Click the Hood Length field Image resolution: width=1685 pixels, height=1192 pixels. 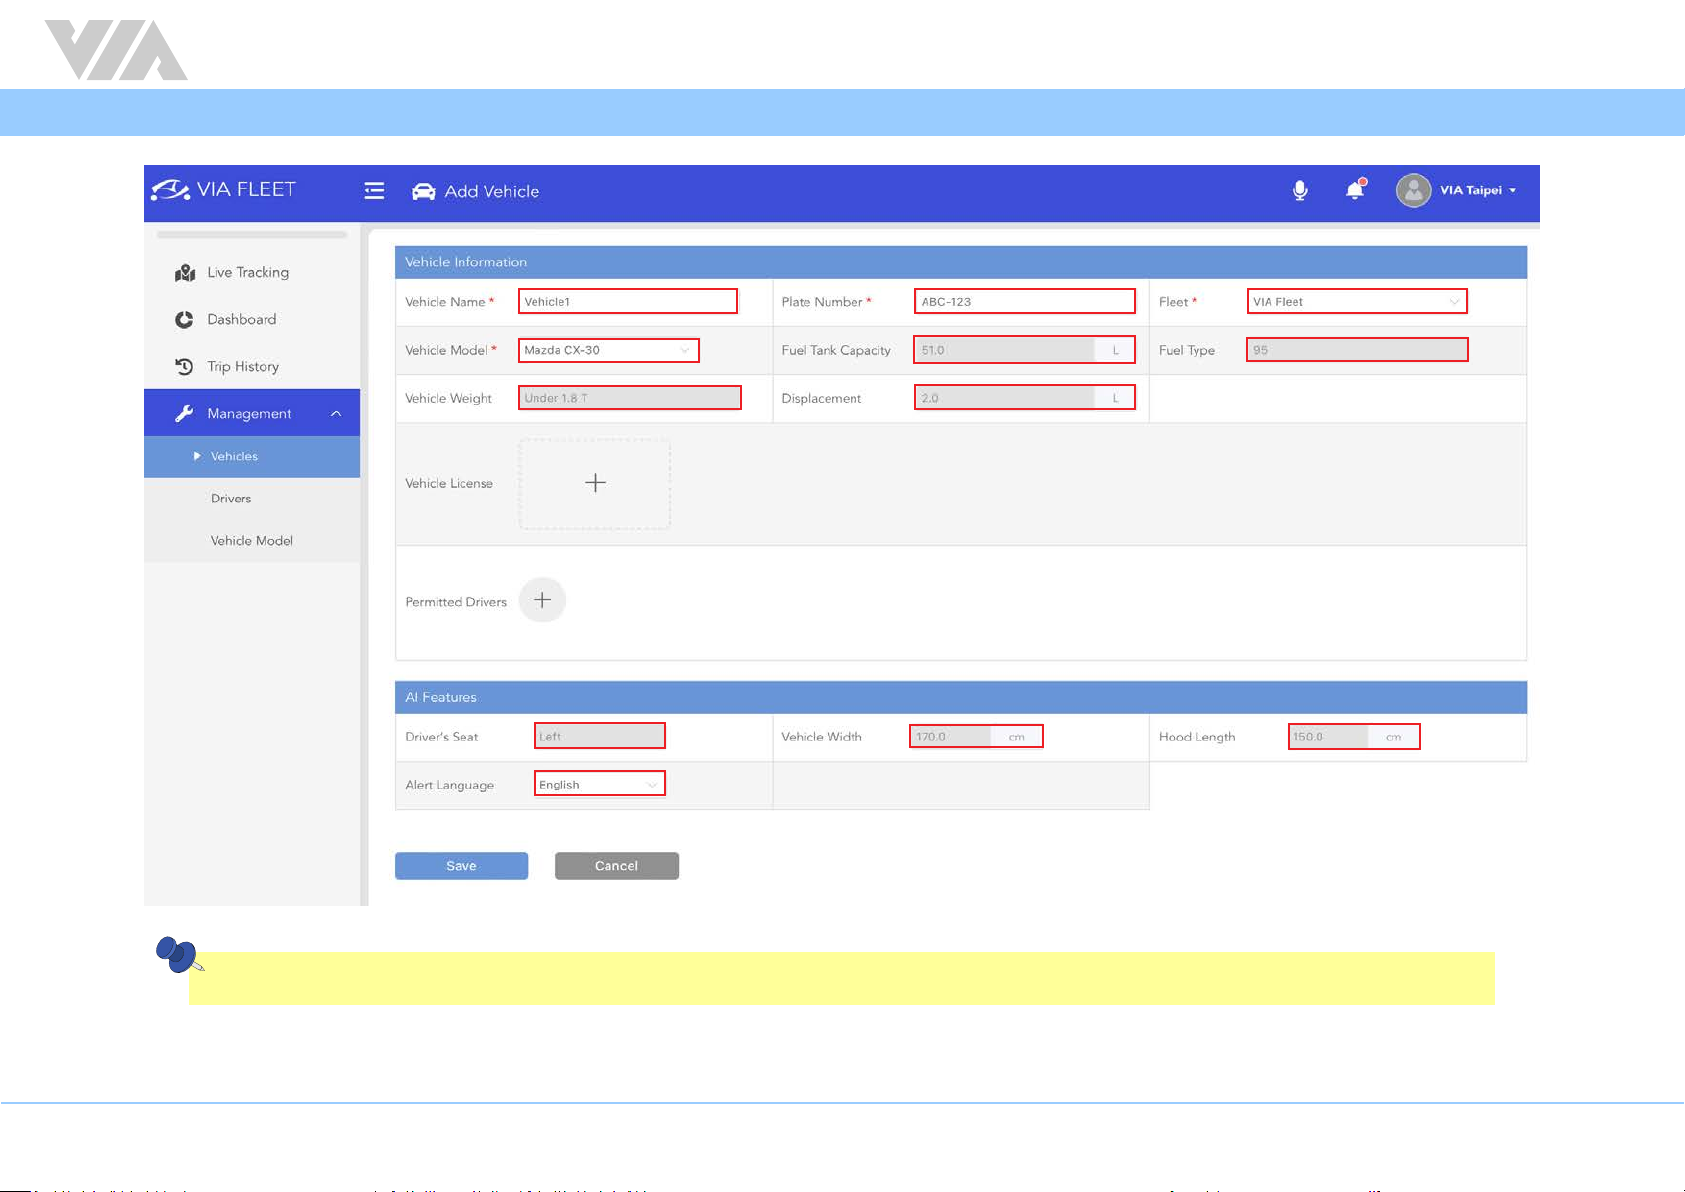click(1354, 737)
